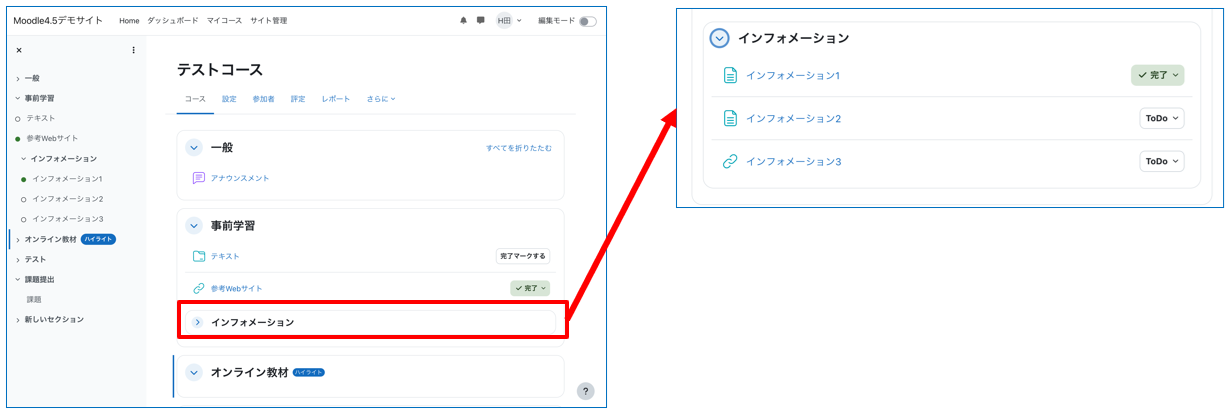Open the さらに tab menu
Viewport: 1229px width, 412px height.
379,99
